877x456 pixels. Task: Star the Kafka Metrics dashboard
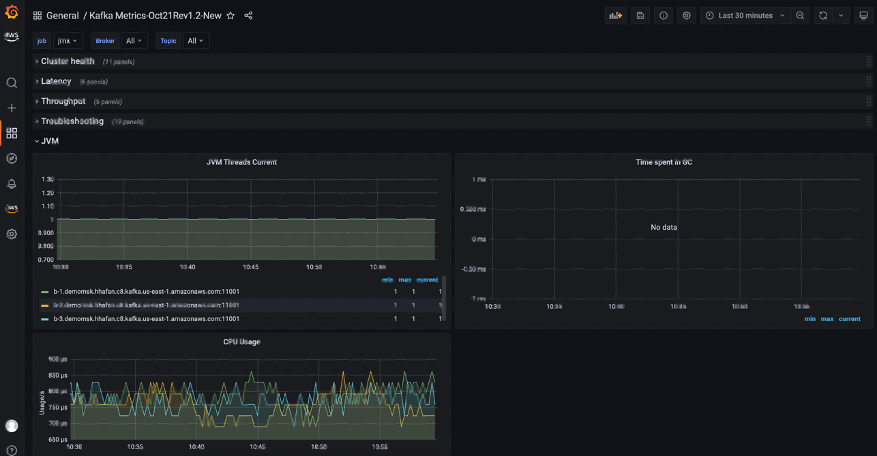pyautogui.click(x=231, y=16)
